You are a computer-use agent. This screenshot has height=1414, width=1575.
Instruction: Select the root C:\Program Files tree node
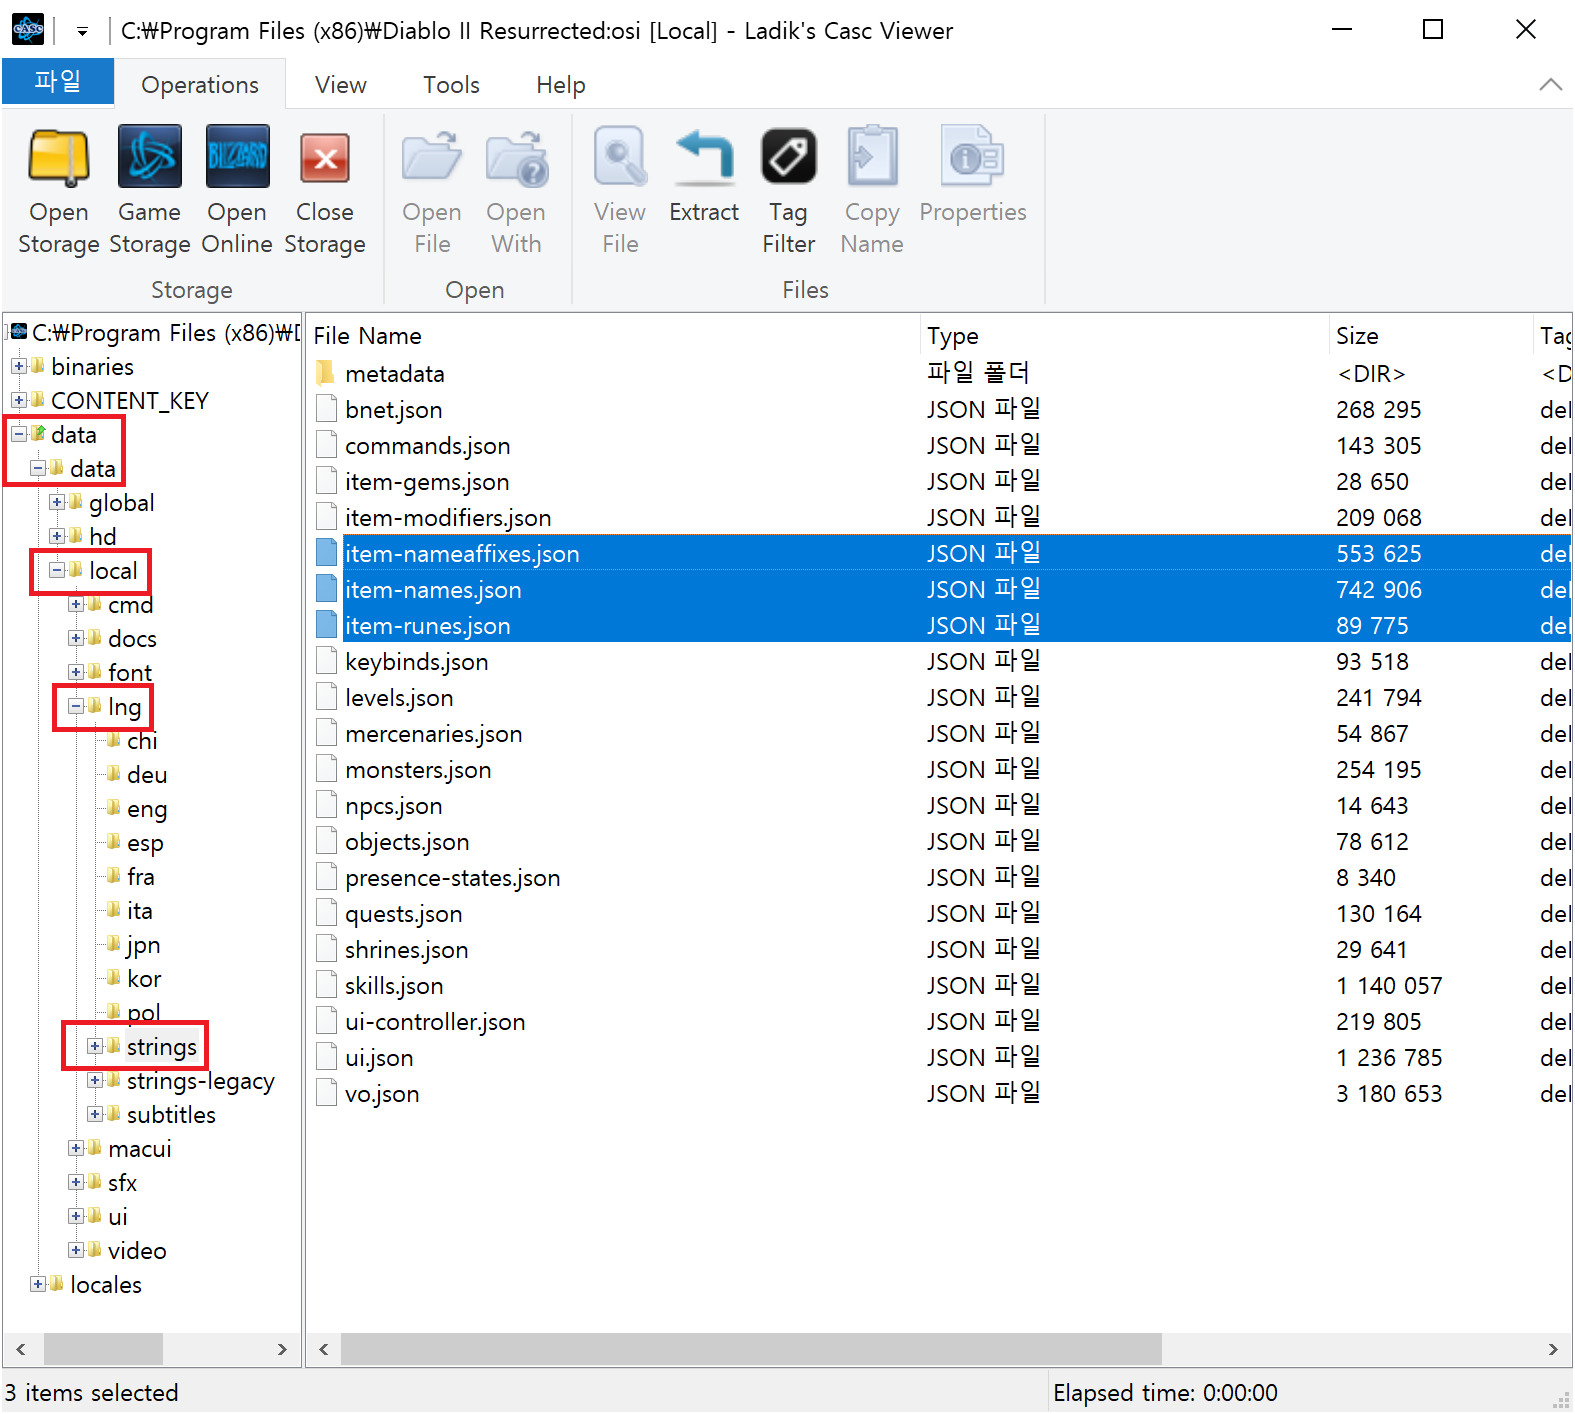click(165, 333)
